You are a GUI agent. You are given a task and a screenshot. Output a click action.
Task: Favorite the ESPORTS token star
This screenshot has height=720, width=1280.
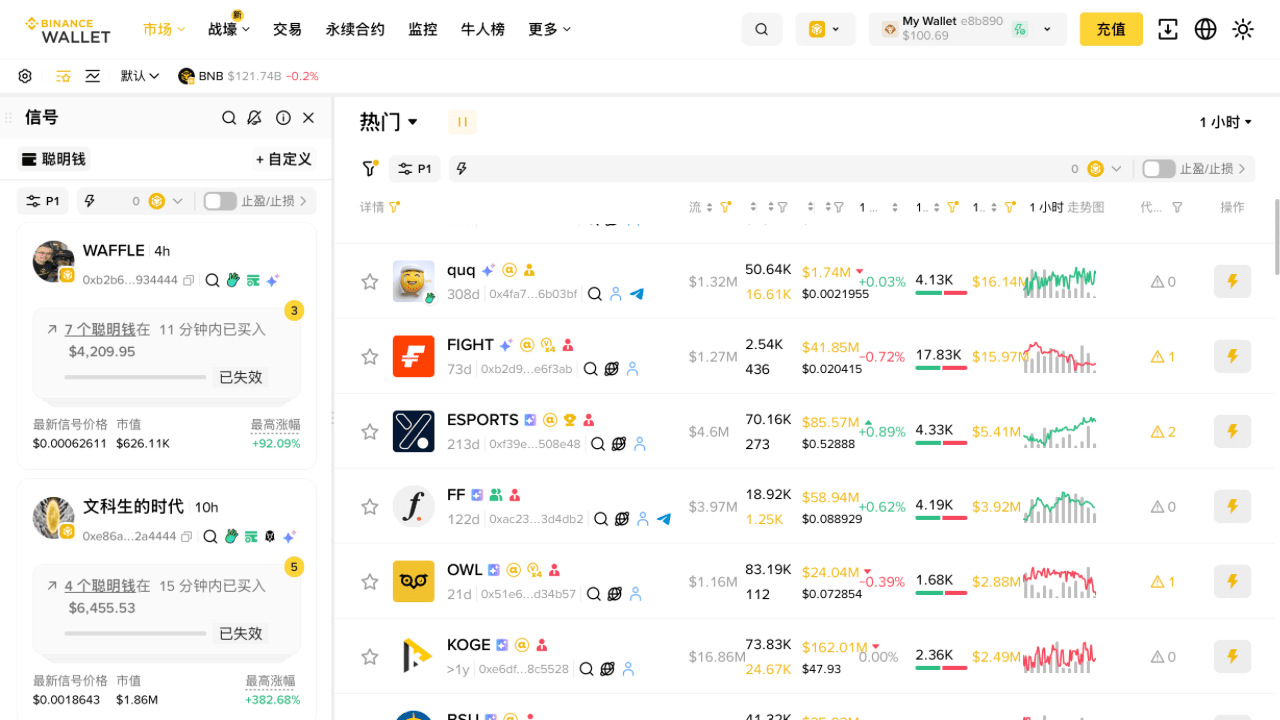[370, 432]
